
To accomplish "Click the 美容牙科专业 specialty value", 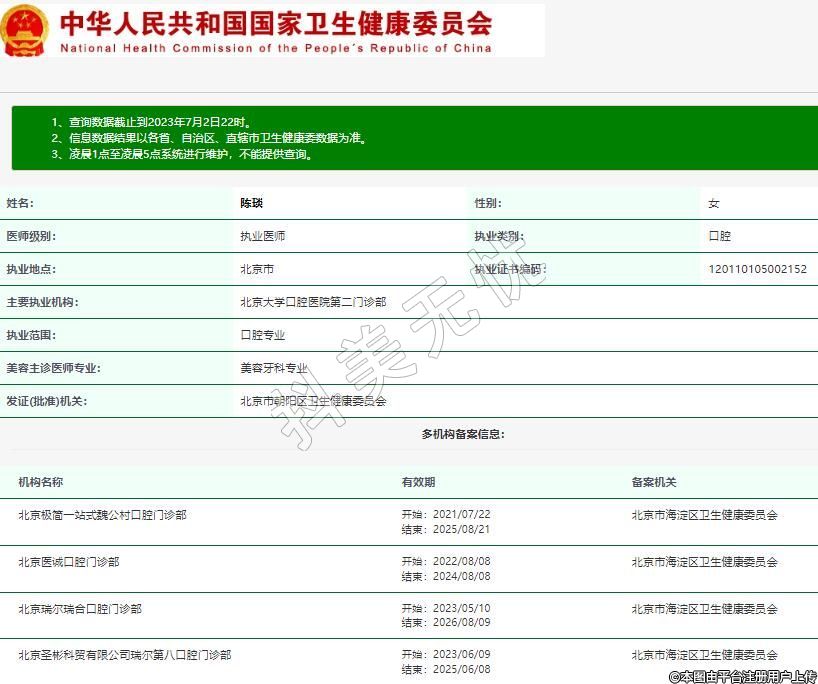I will (273, 368).
